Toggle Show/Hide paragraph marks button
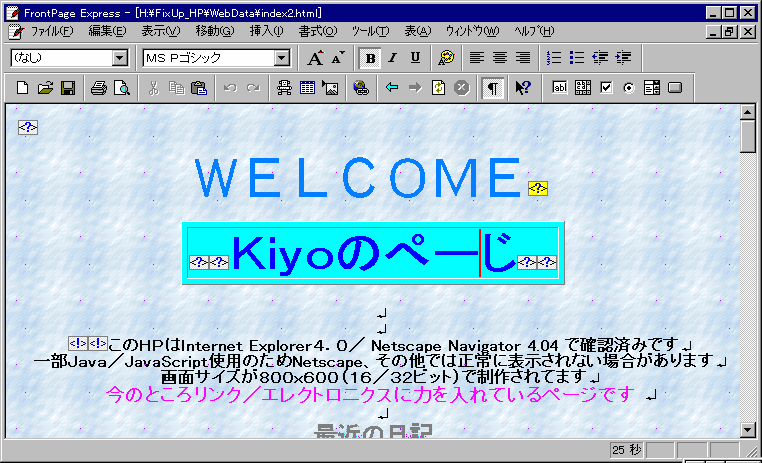 click(493, 88)
